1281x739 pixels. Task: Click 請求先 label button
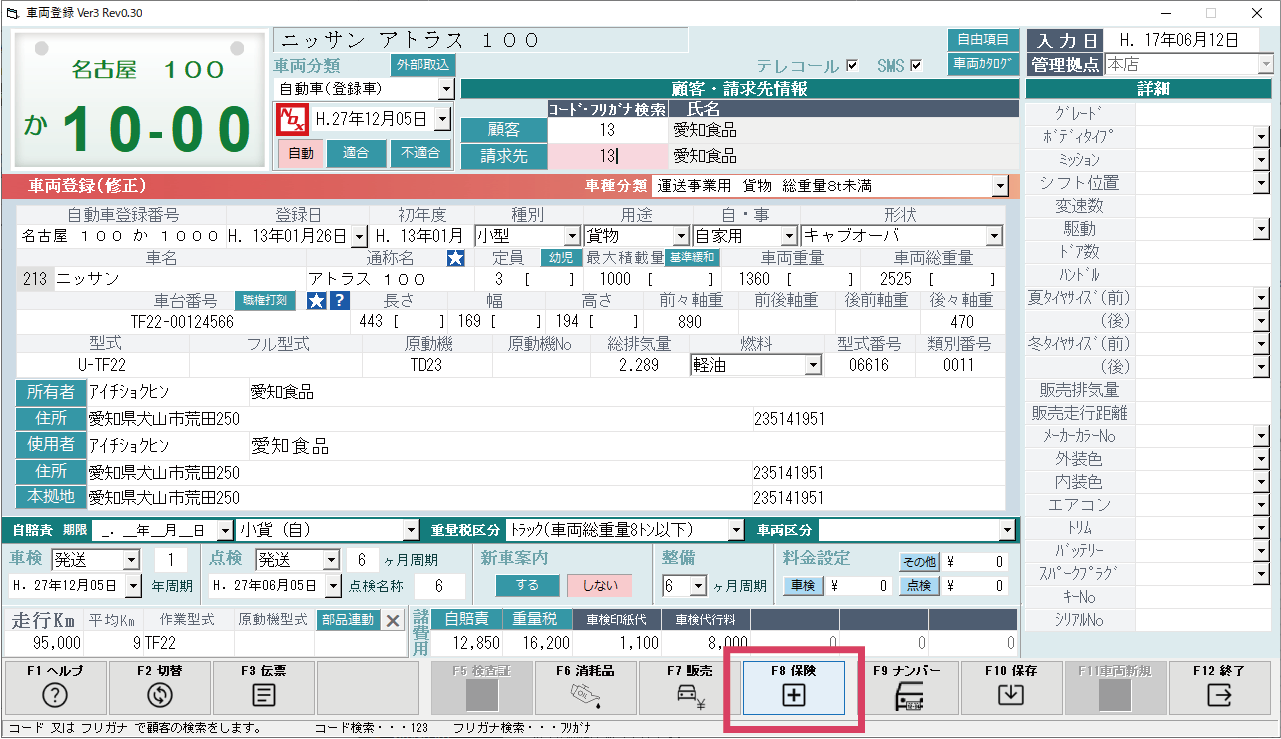[x=504, y=156]
